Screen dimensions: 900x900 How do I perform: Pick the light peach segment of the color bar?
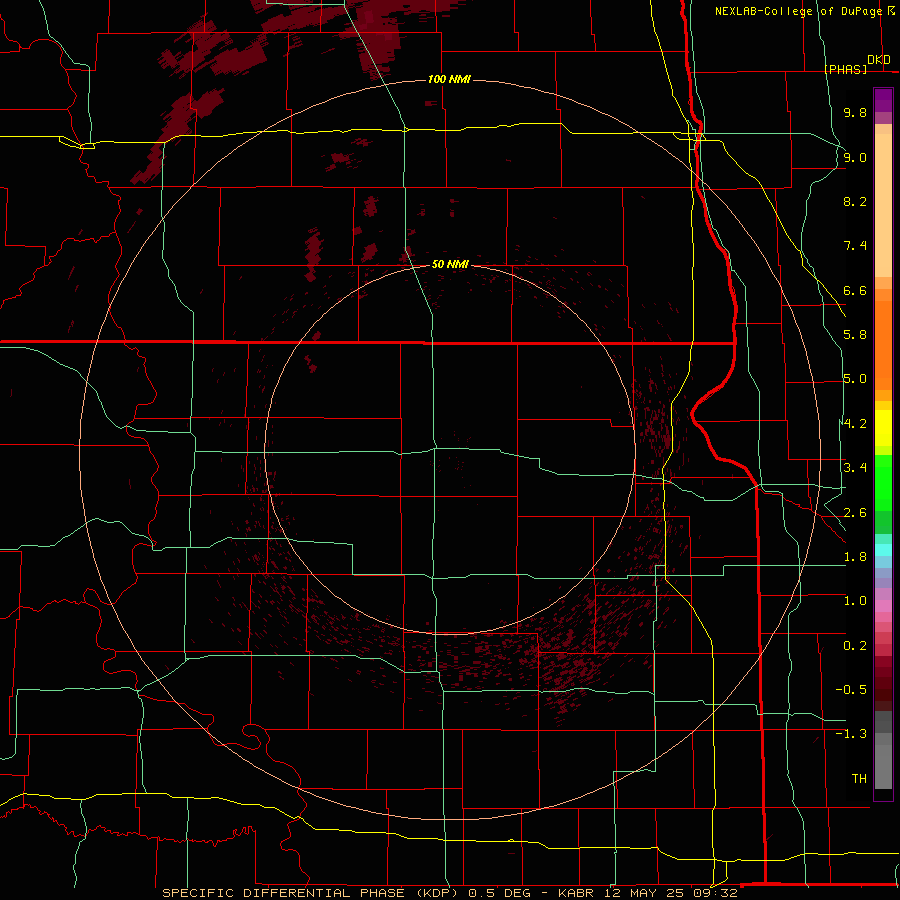[883, 205]
